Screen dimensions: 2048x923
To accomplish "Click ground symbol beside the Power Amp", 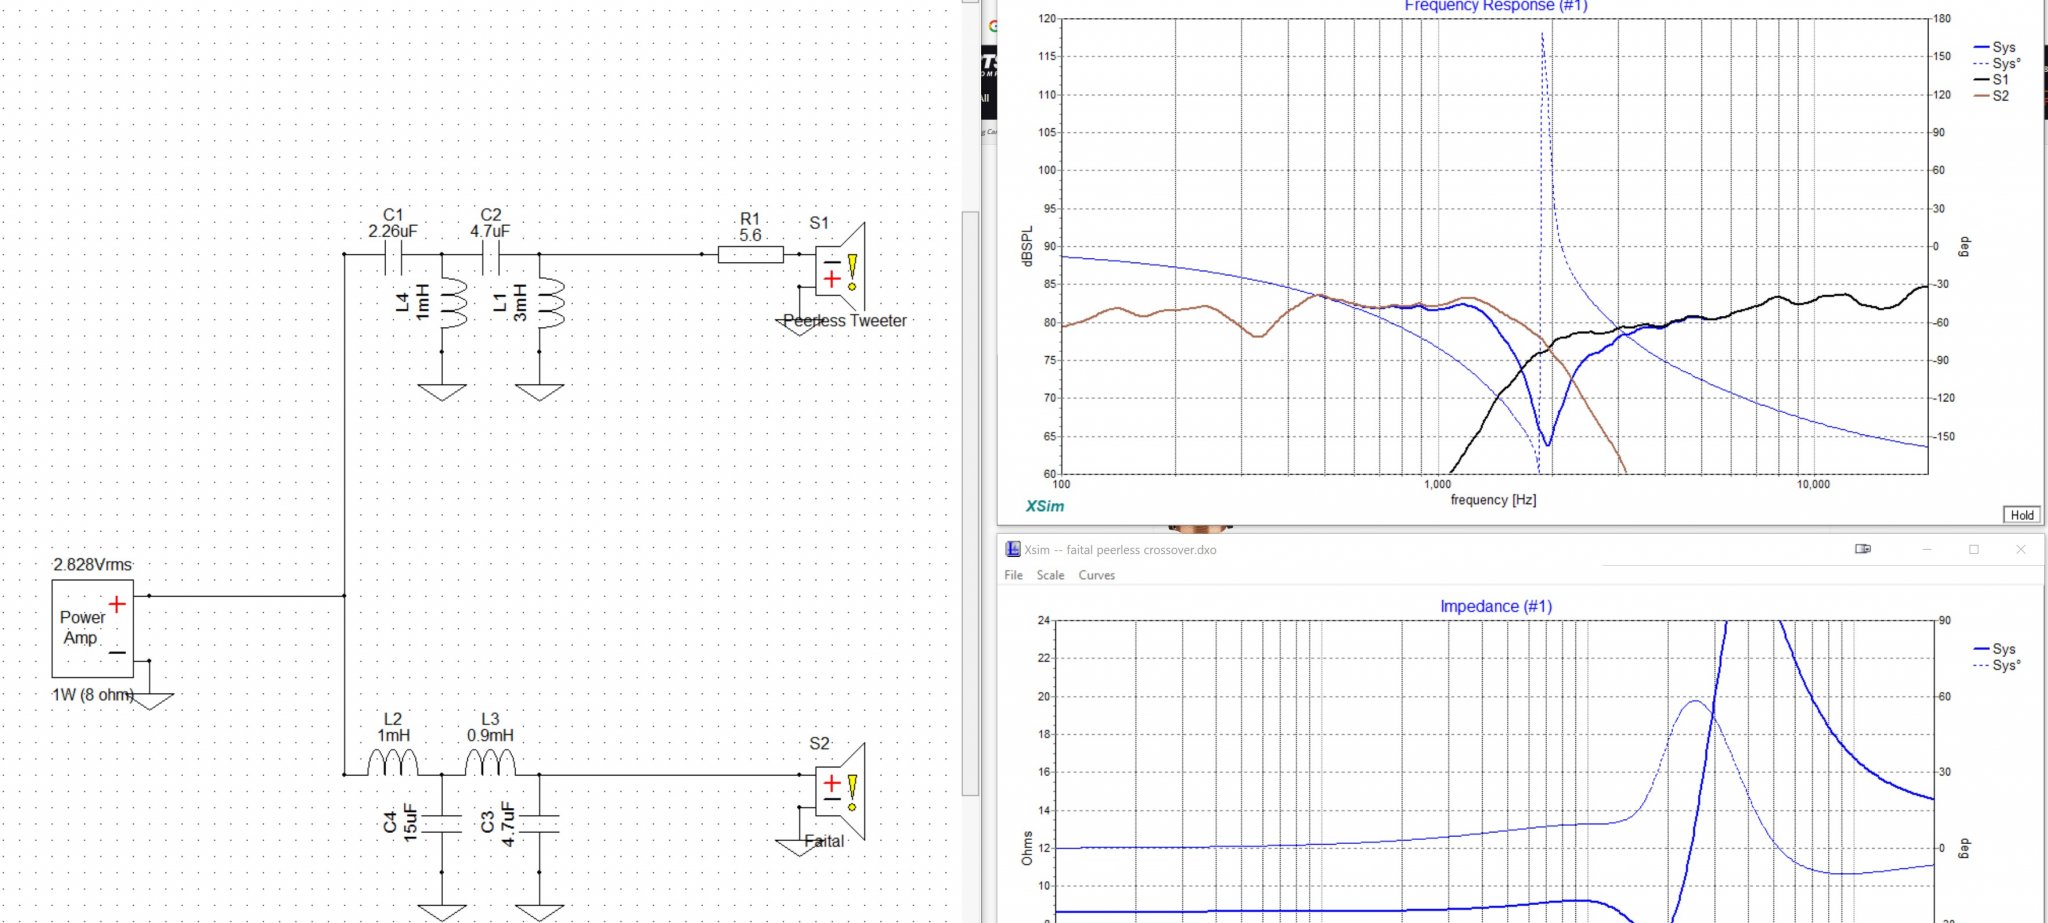I will click(150, 701).
